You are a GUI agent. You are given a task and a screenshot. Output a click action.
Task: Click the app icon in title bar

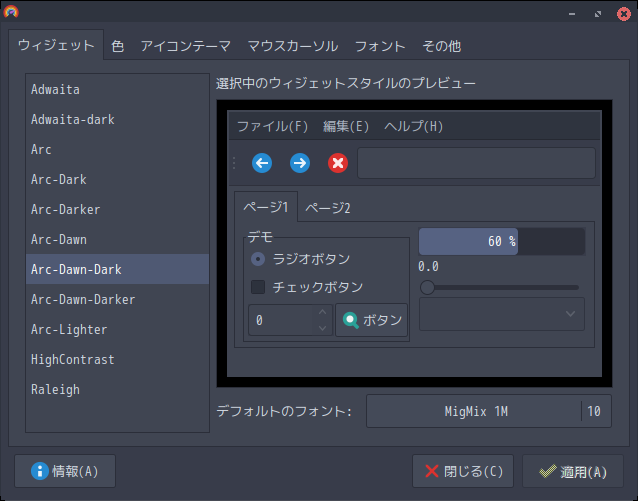tap(11, 12)
